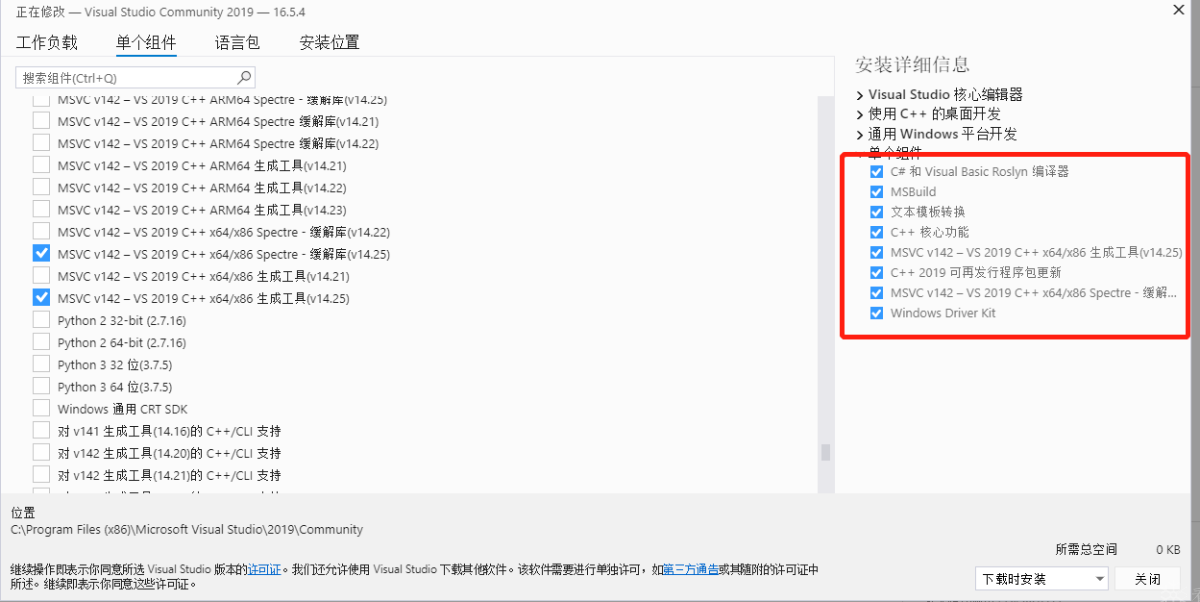The width and height of the screenshot is (1200, 602).
Task: Expand Visual Studio 核心编辑器 details
Action: 860,94
